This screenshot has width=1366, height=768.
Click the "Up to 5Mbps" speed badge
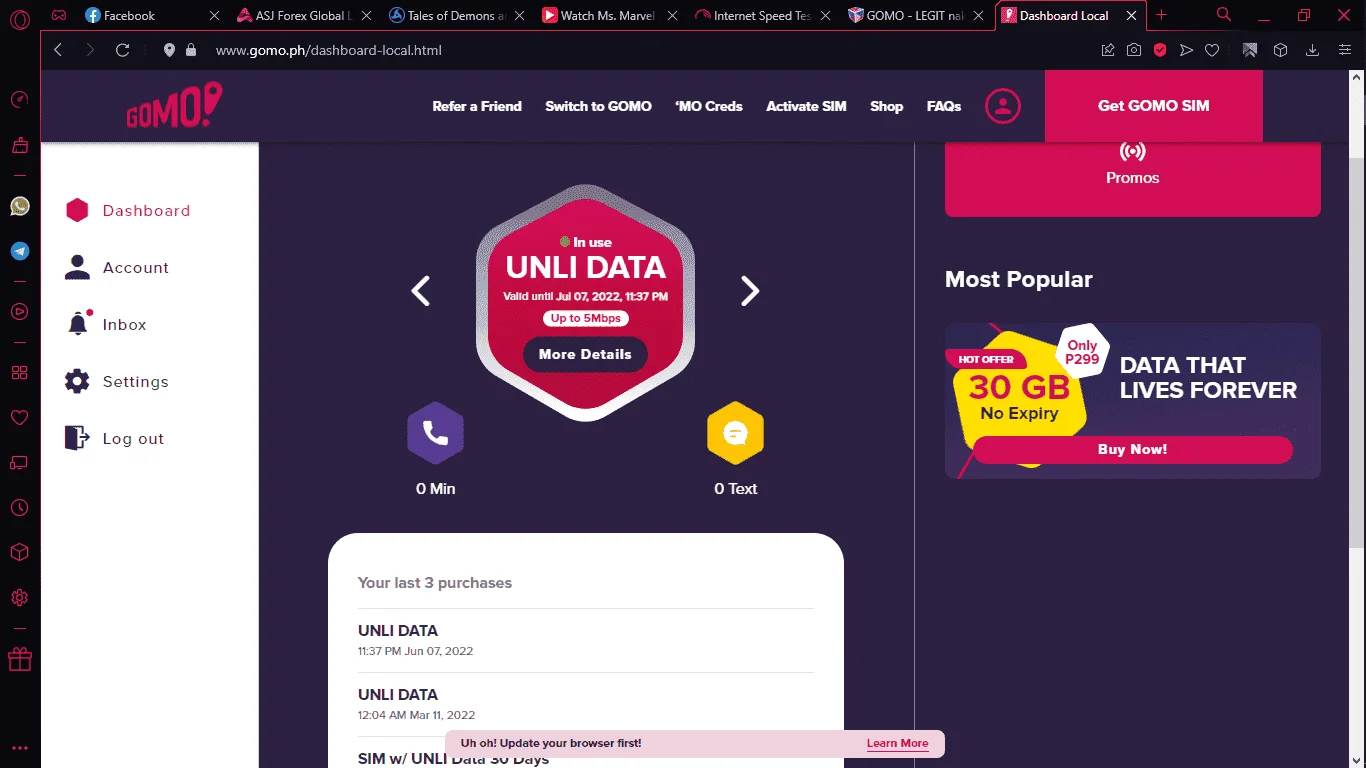coord(586,318)
